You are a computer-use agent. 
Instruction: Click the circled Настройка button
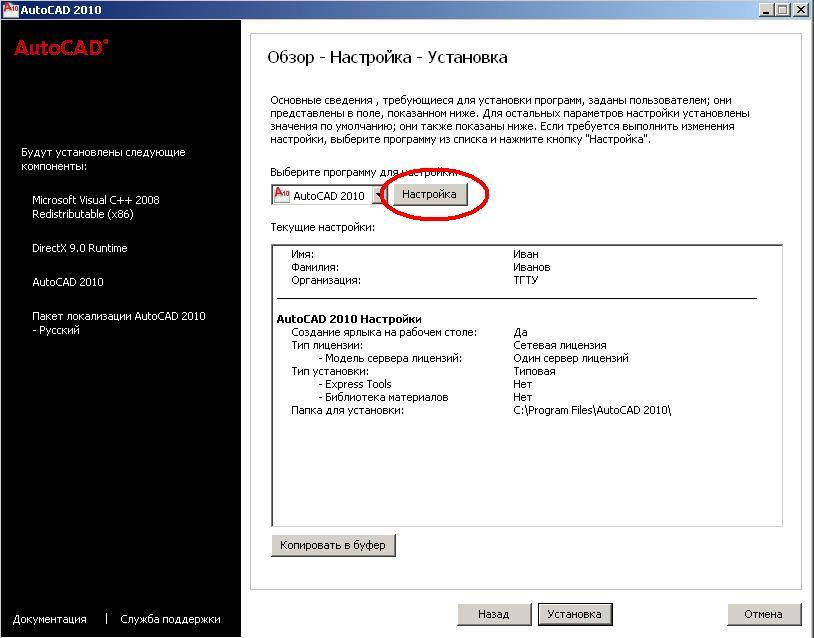[x=430, y=195]
